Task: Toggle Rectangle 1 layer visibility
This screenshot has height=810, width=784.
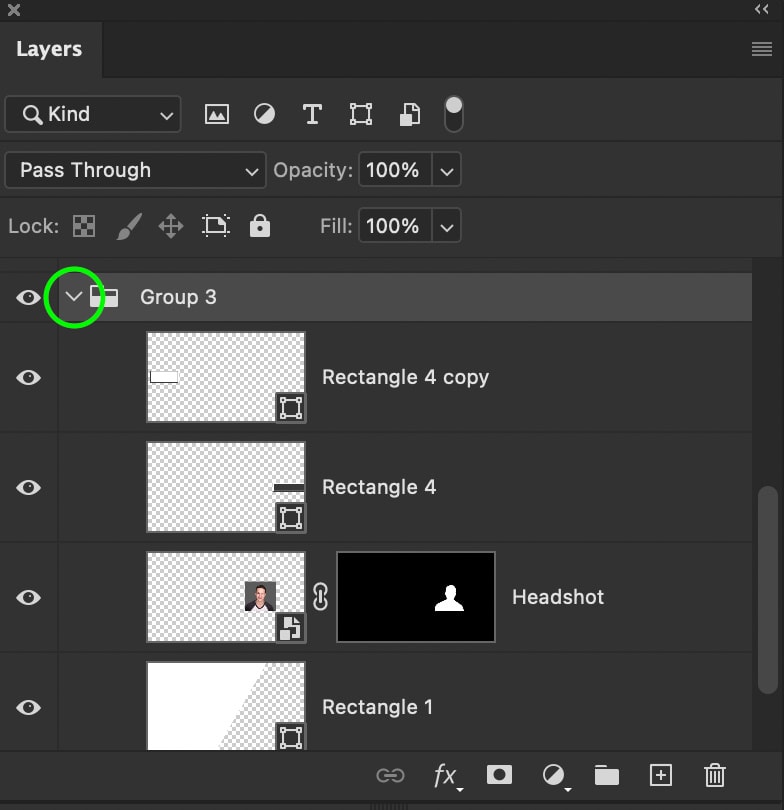Action: (28, 708)
